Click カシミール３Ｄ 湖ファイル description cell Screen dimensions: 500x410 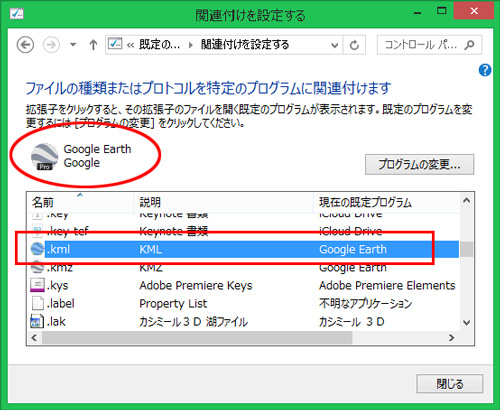pos(193,322)
